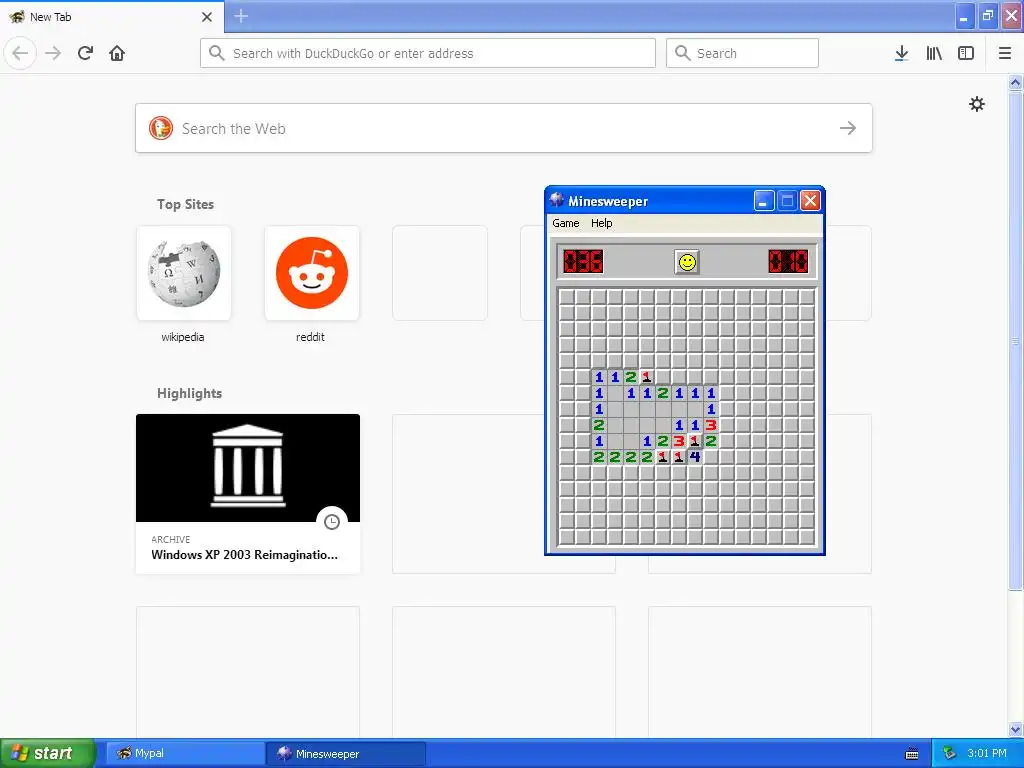Viewport: 1024px width, 768px height.
Task: Focus the Search the Web field
Action: tap(504, 128)
